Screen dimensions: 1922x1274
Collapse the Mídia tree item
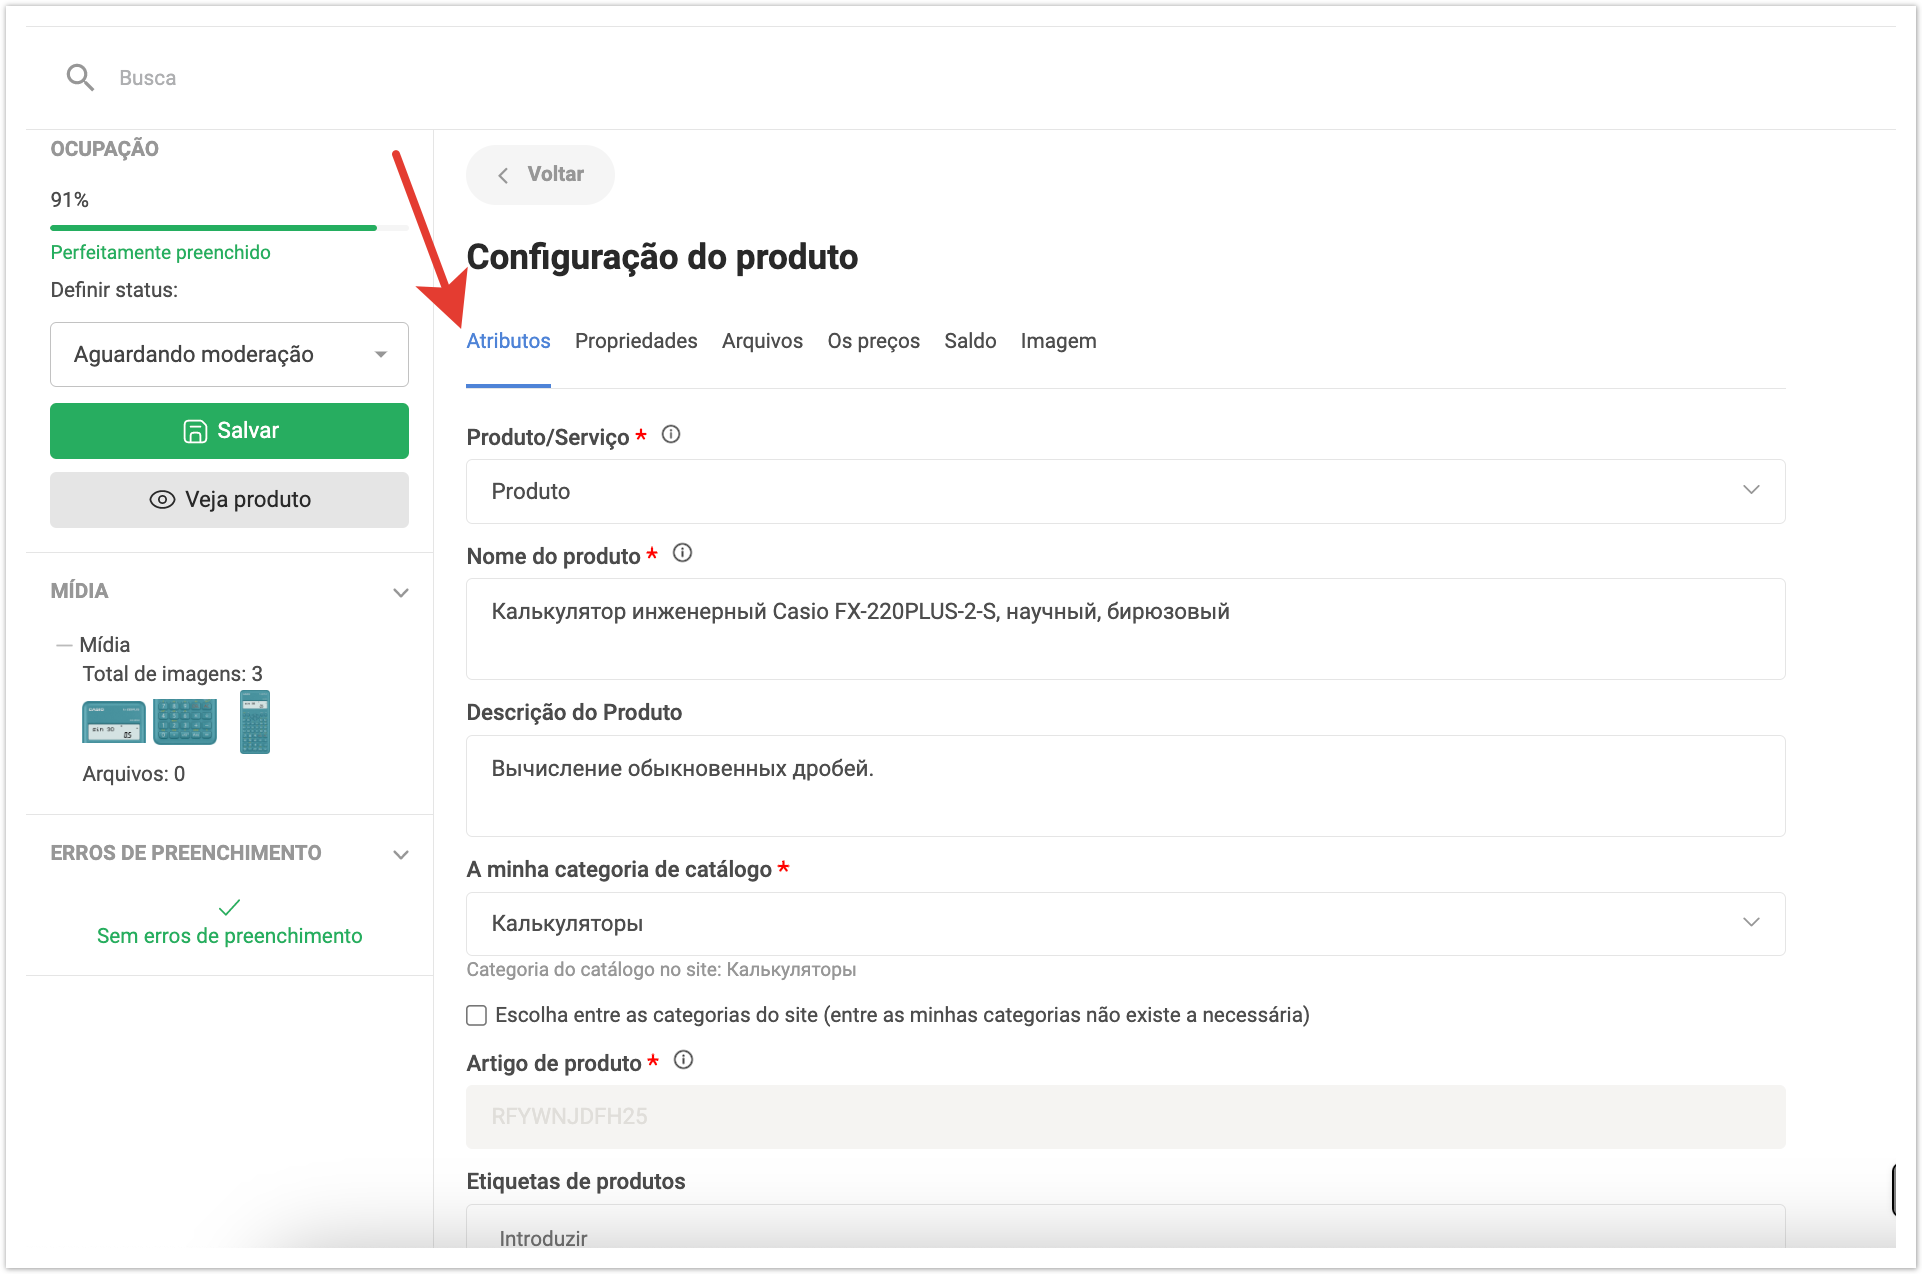[x=64, y=645]
